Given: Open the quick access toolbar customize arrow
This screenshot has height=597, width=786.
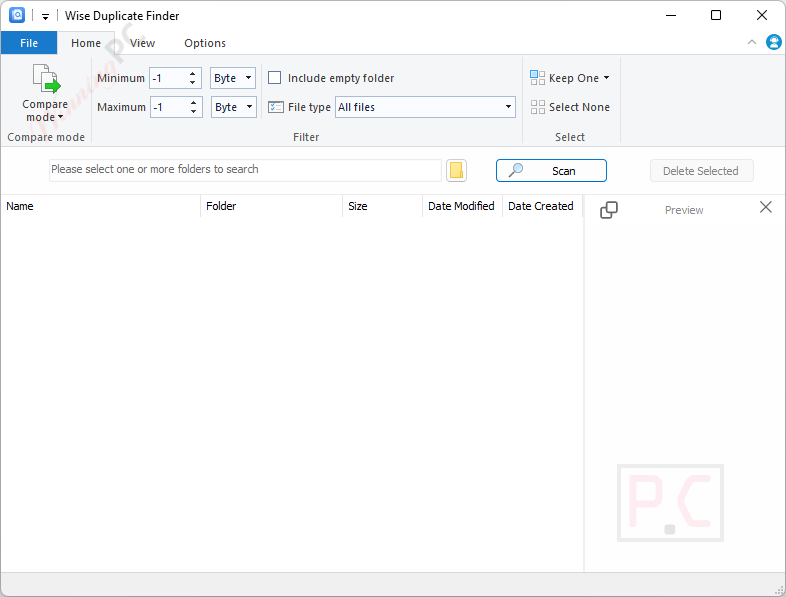Looking at the screenshot, I should (x=45, y=17).
